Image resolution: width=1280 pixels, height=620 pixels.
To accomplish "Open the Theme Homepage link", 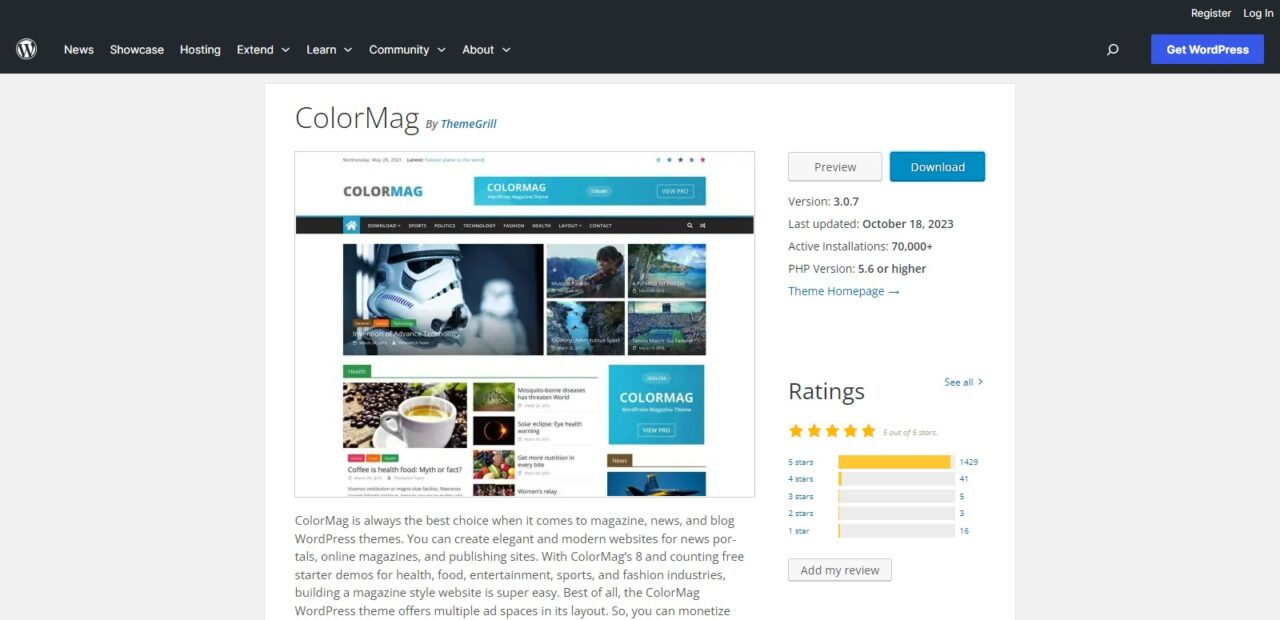I will click(x=844, y=291).
